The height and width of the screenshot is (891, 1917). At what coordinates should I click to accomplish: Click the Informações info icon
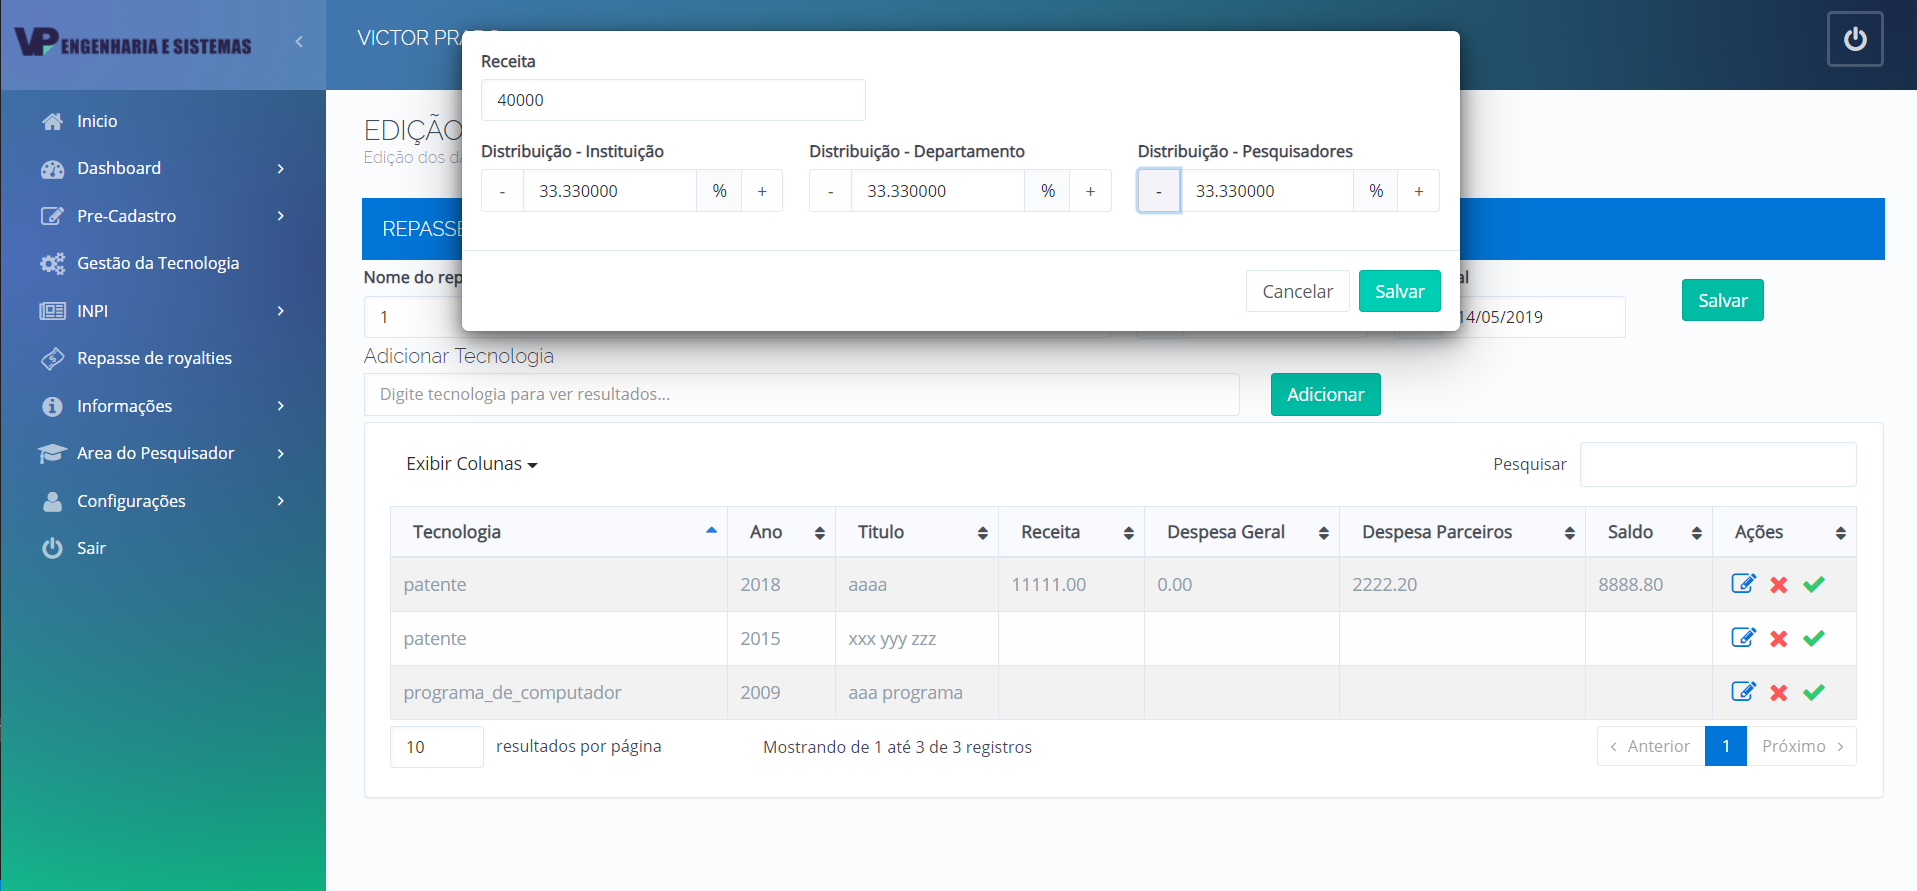53,406
